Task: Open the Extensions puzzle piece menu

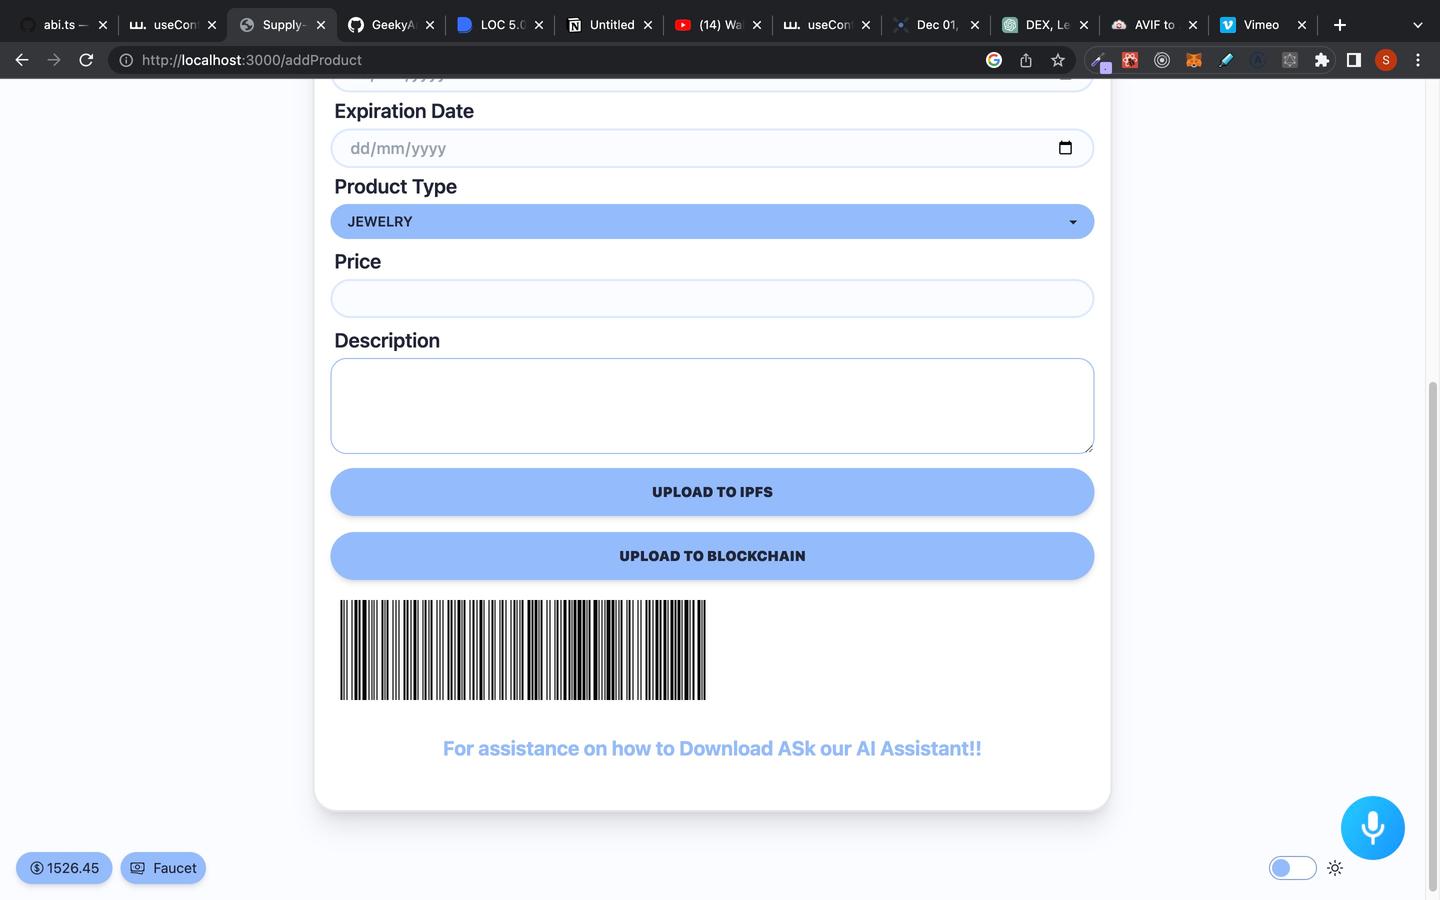Action: pos(1322,60)
